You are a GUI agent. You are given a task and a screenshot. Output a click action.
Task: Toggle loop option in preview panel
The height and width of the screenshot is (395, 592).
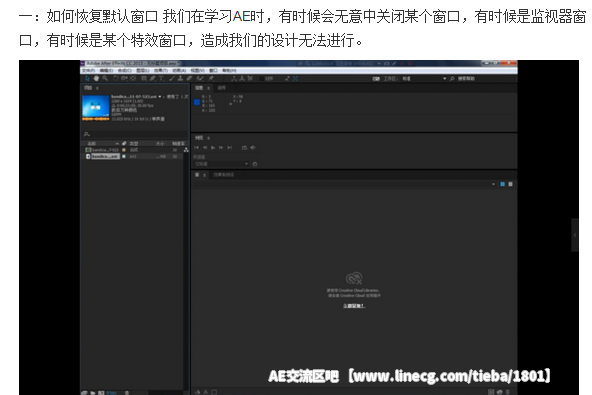point(244,148)
